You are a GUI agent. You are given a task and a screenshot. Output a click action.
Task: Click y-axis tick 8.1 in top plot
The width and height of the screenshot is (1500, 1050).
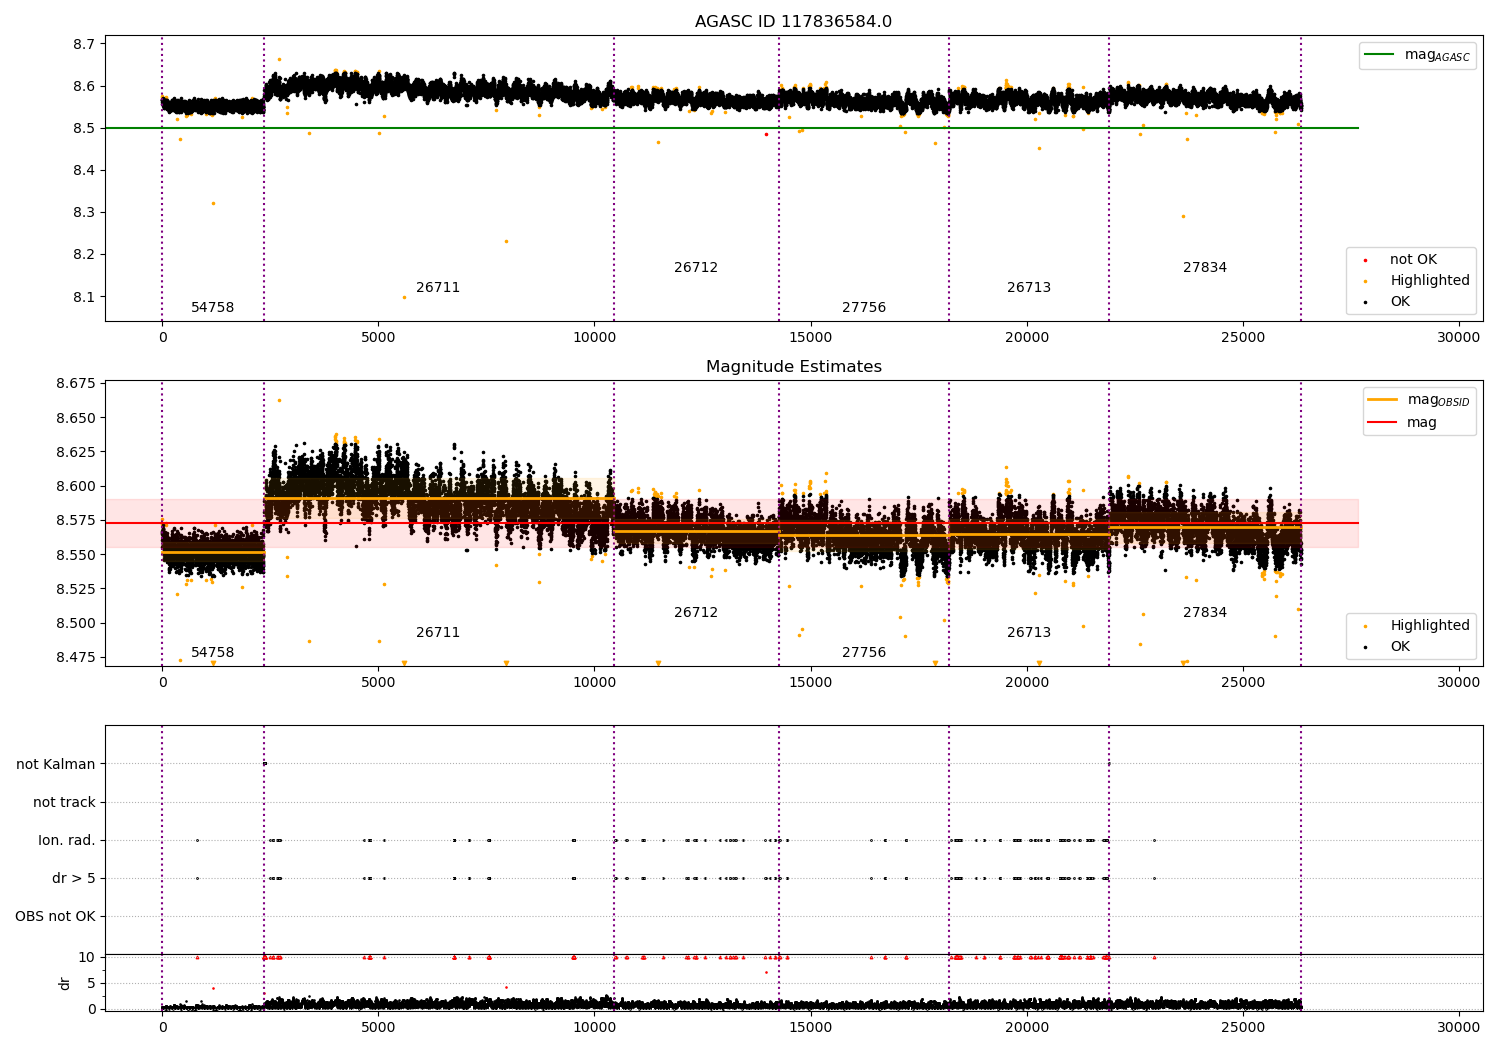[85, 297]
